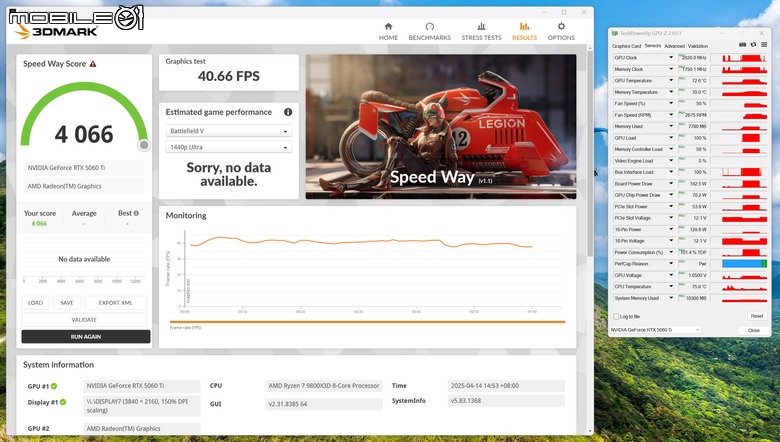Click the gray knob on the score gauge

point(144,145)
